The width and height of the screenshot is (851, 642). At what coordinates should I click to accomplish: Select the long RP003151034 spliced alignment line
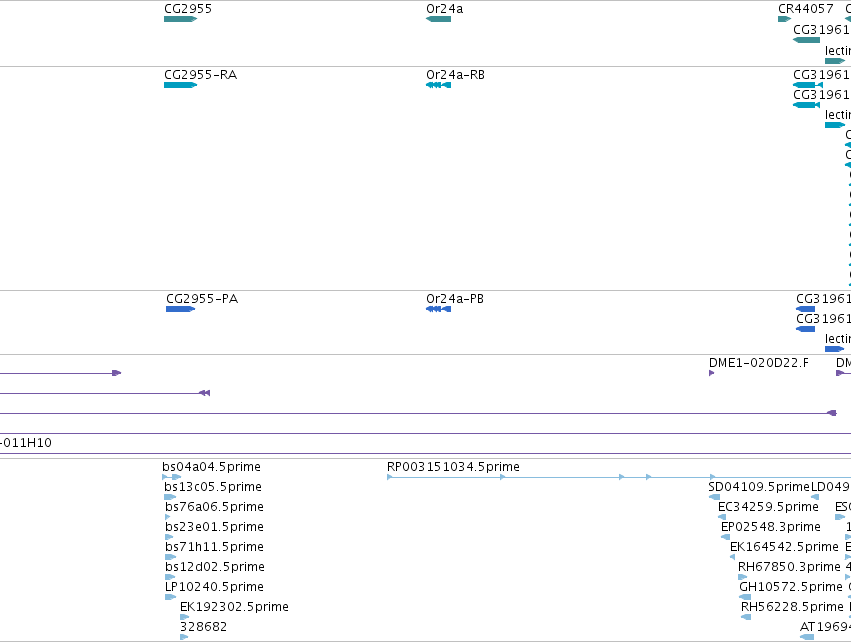pyautogui.click(x=551, y=477)
